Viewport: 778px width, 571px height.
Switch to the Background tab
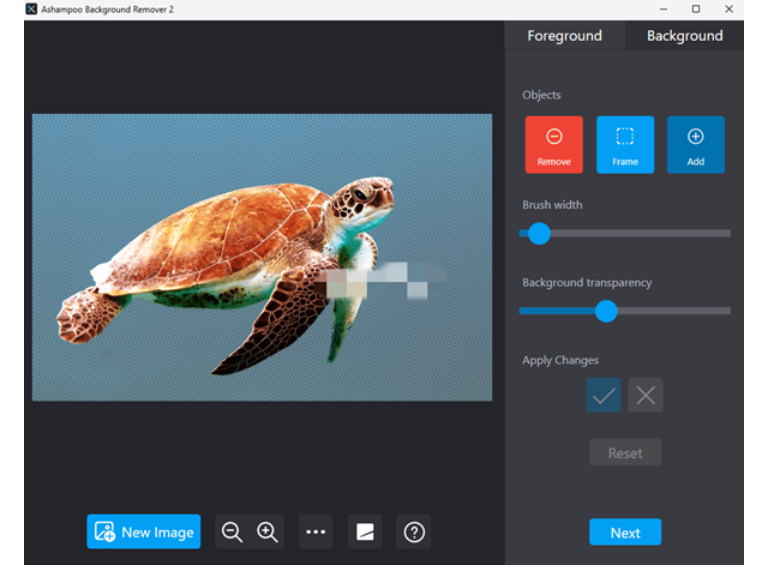coord(684,36)
